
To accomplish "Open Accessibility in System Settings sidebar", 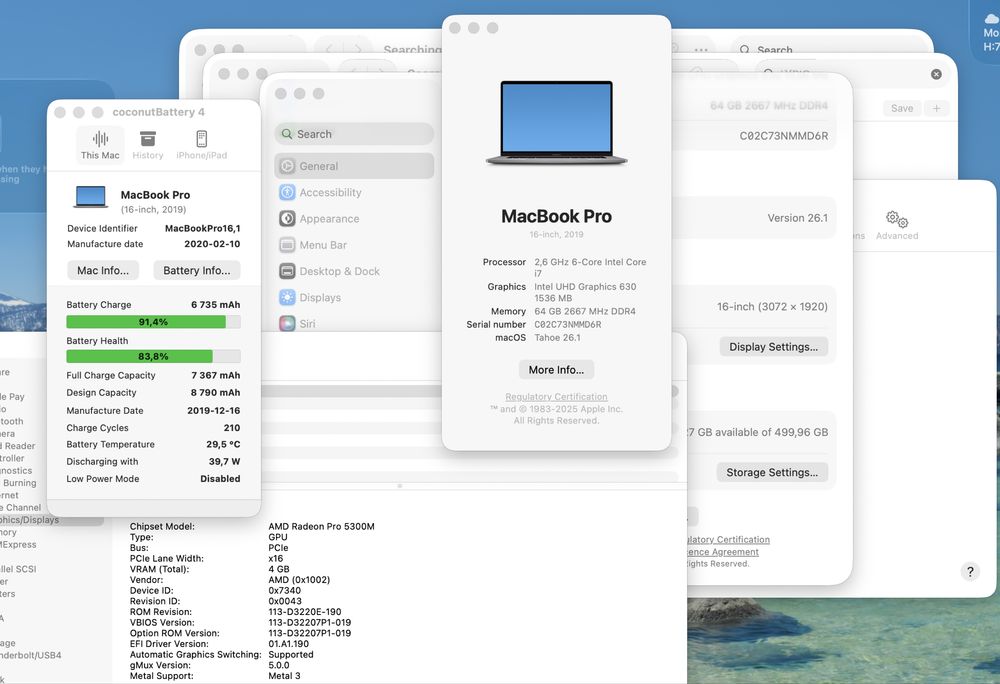I will coord(355,192).
